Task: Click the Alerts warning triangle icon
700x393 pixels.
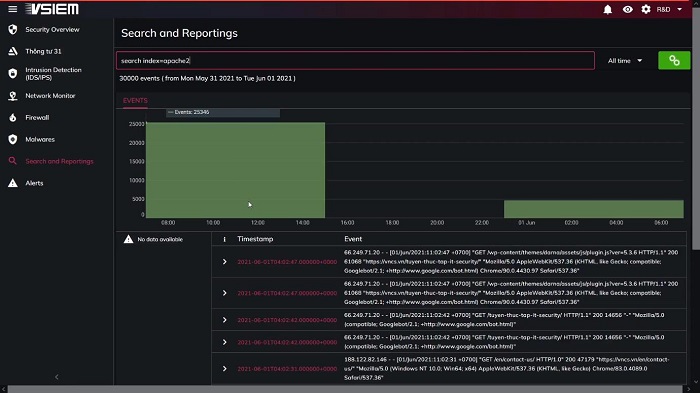Action: pyautogui.click(x=12, y=183)
